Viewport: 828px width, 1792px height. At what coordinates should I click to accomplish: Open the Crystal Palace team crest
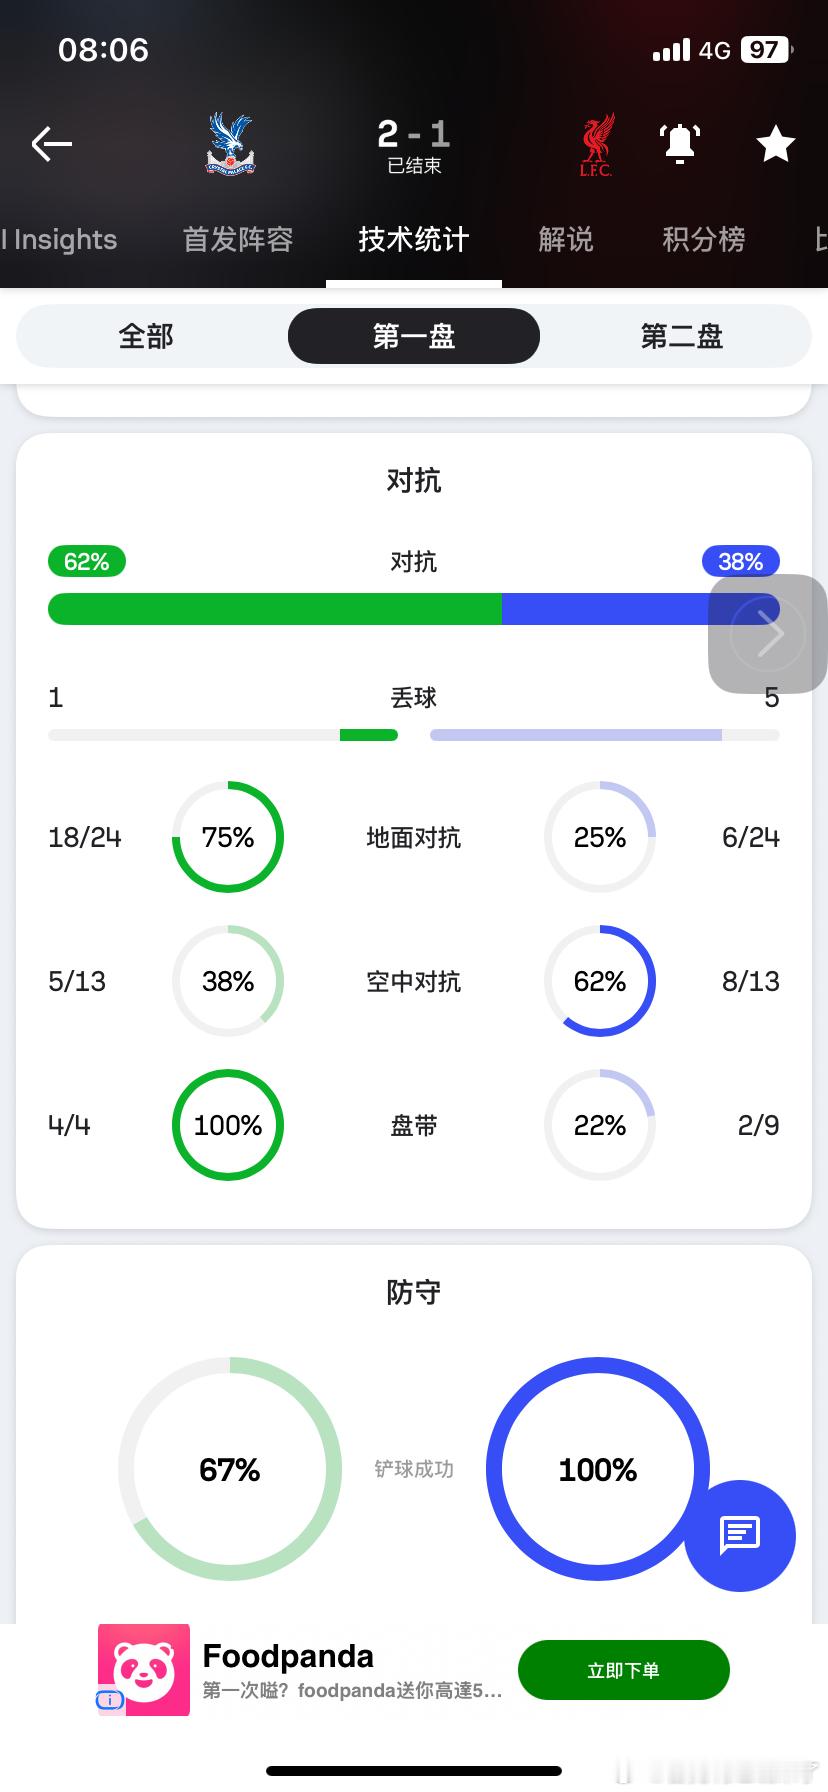click(x=231, y=144)
